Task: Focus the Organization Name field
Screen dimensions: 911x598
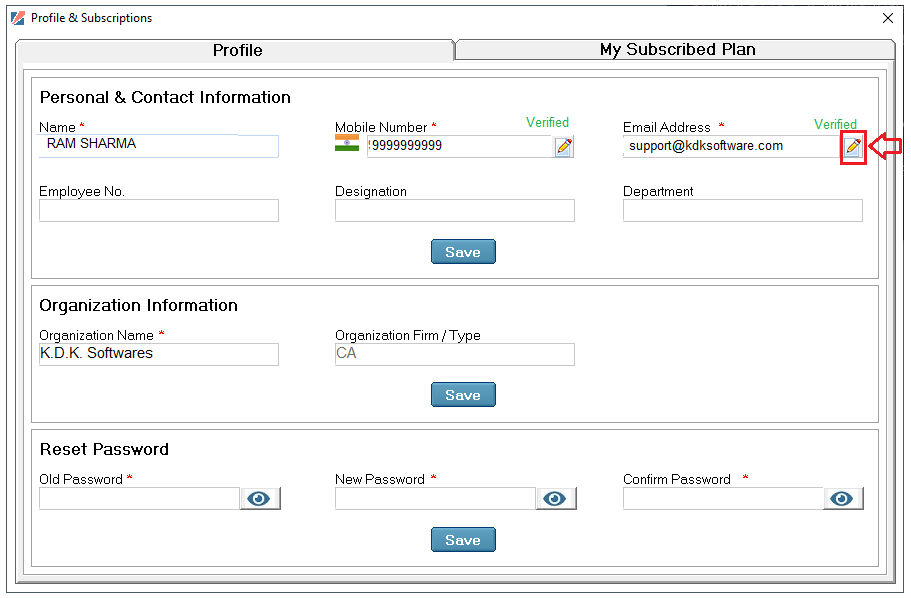Action: 159,354
